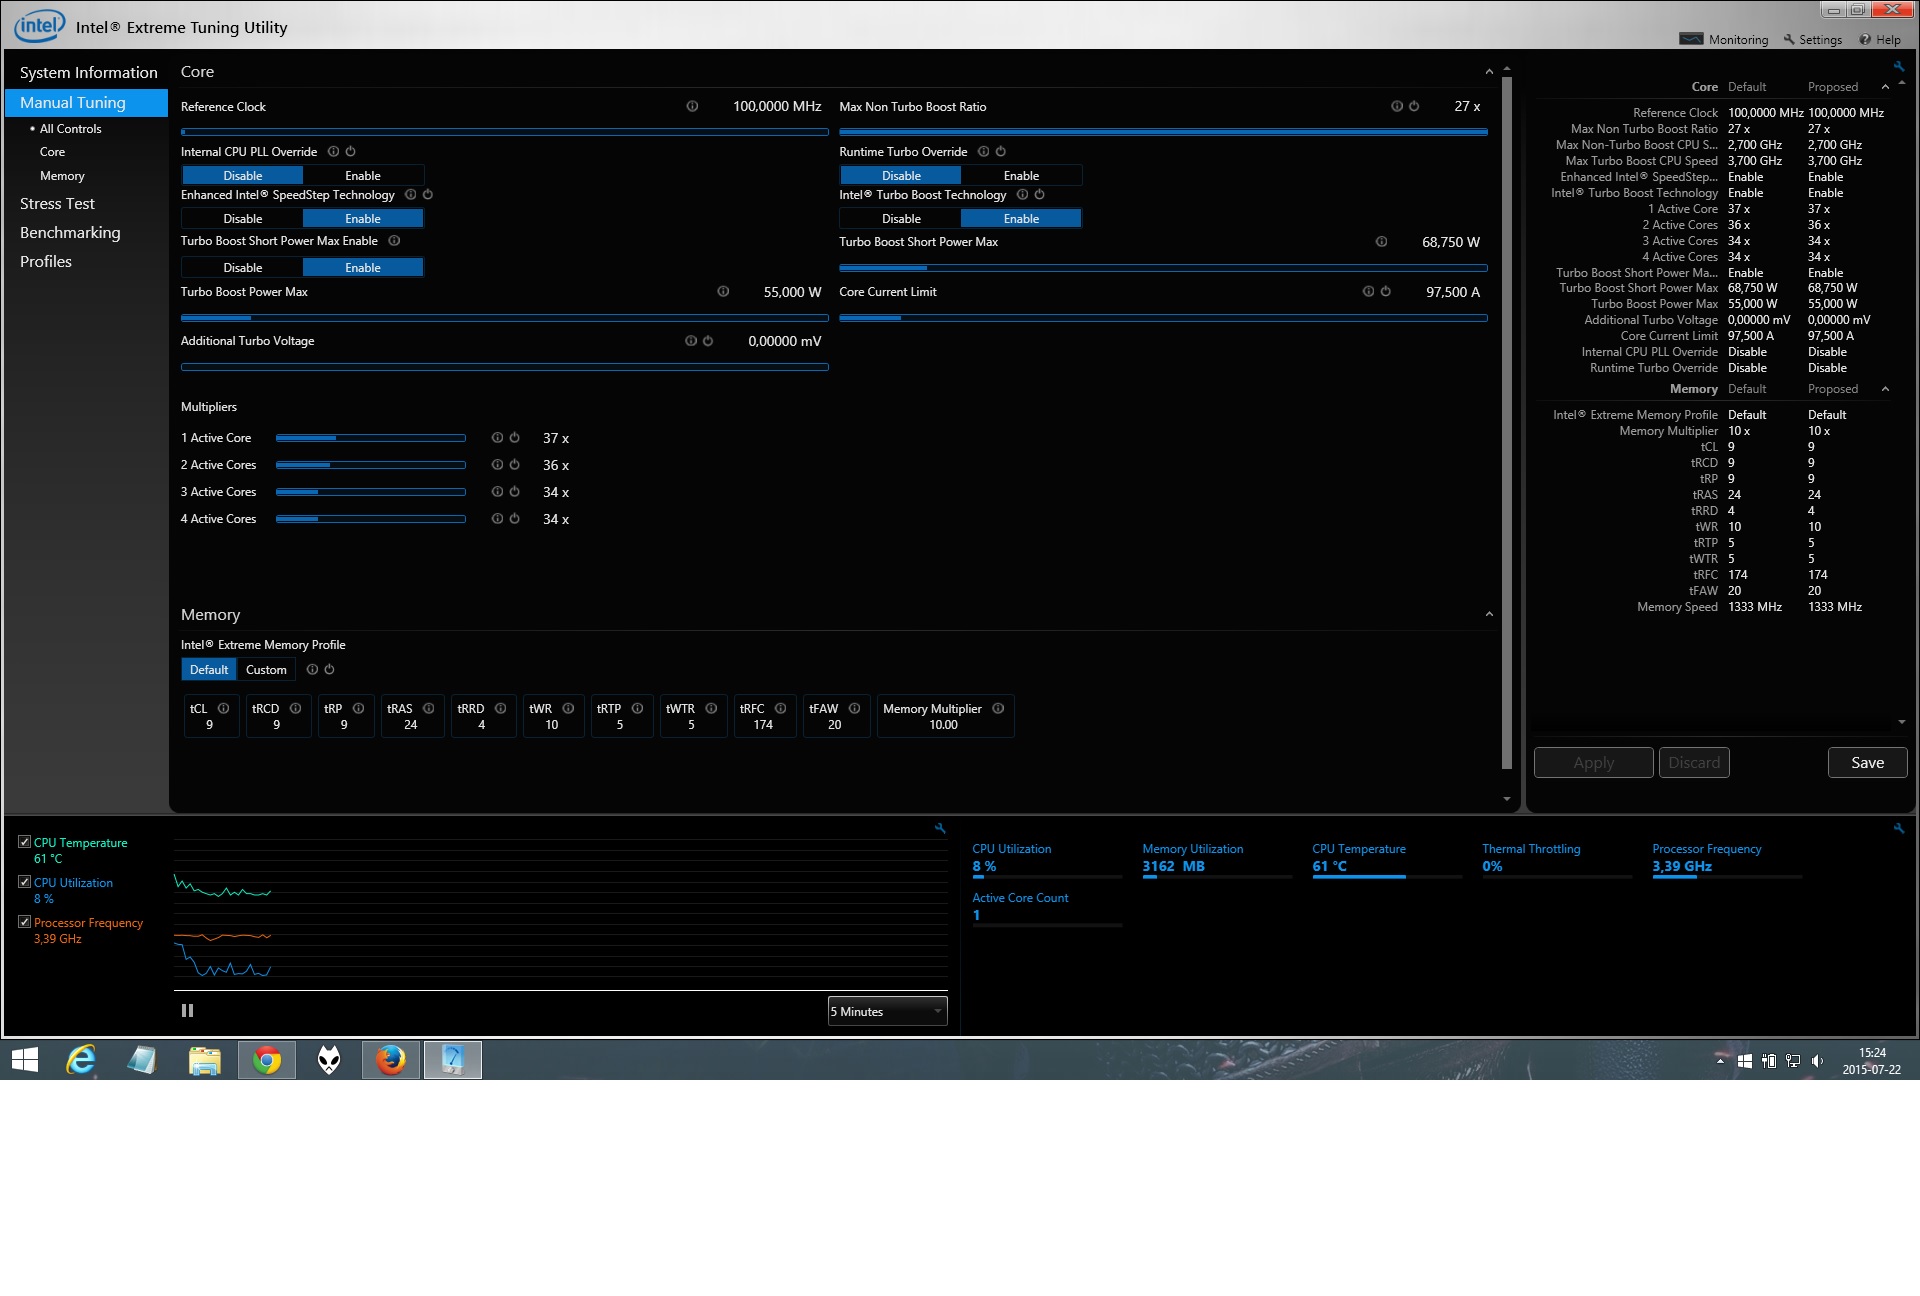Click reset icon for Intel Turbo Boost Technology

coord(1040,195)
